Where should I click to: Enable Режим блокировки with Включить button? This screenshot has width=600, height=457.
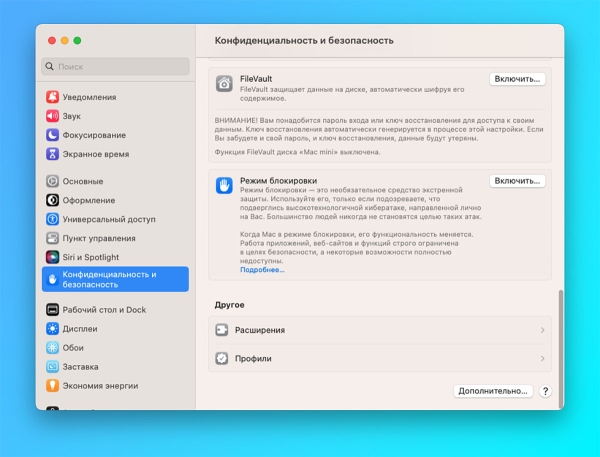pyautogui.click(x=517, y=181)
